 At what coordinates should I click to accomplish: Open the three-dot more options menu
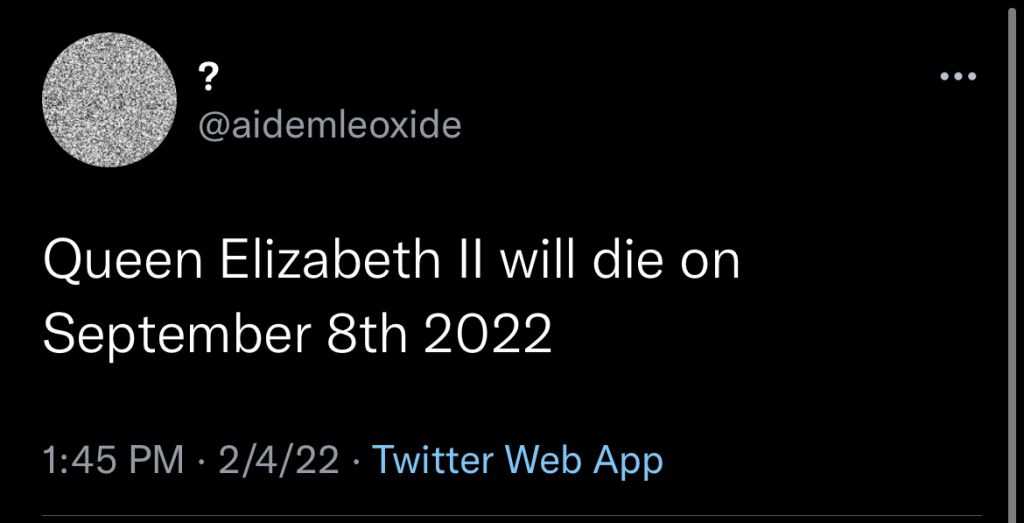pyautogui.click(x=958, y=77)
